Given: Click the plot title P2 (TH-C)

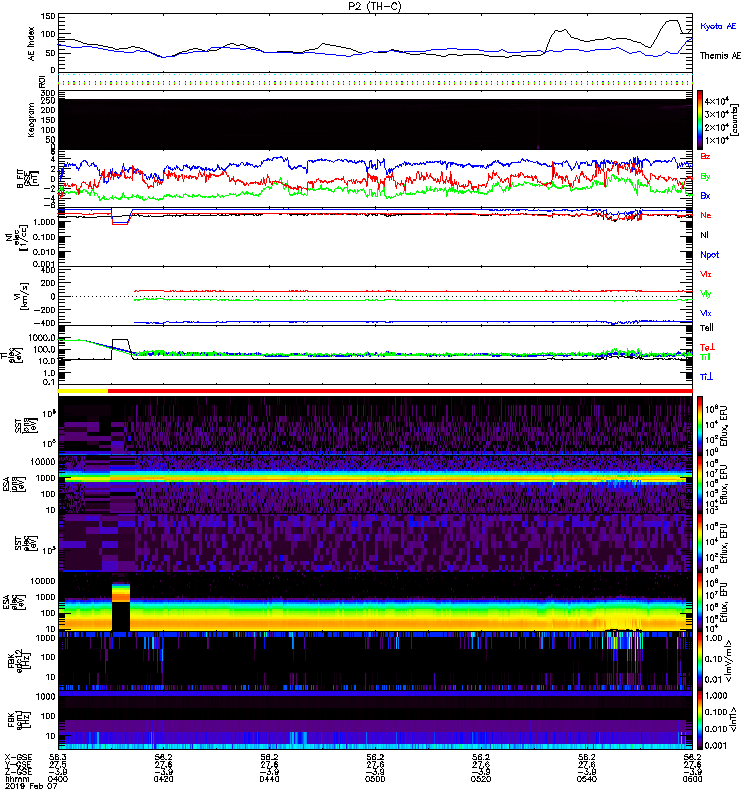Looking at the screenshot, I should [375, 6].
